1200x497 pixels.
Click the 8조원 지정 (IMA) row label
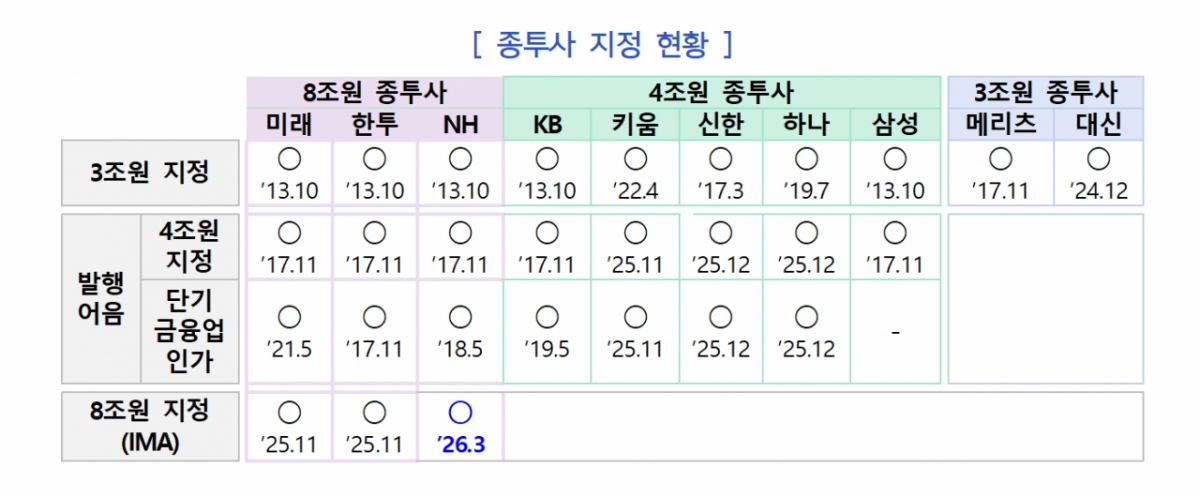tap(152, 426)
